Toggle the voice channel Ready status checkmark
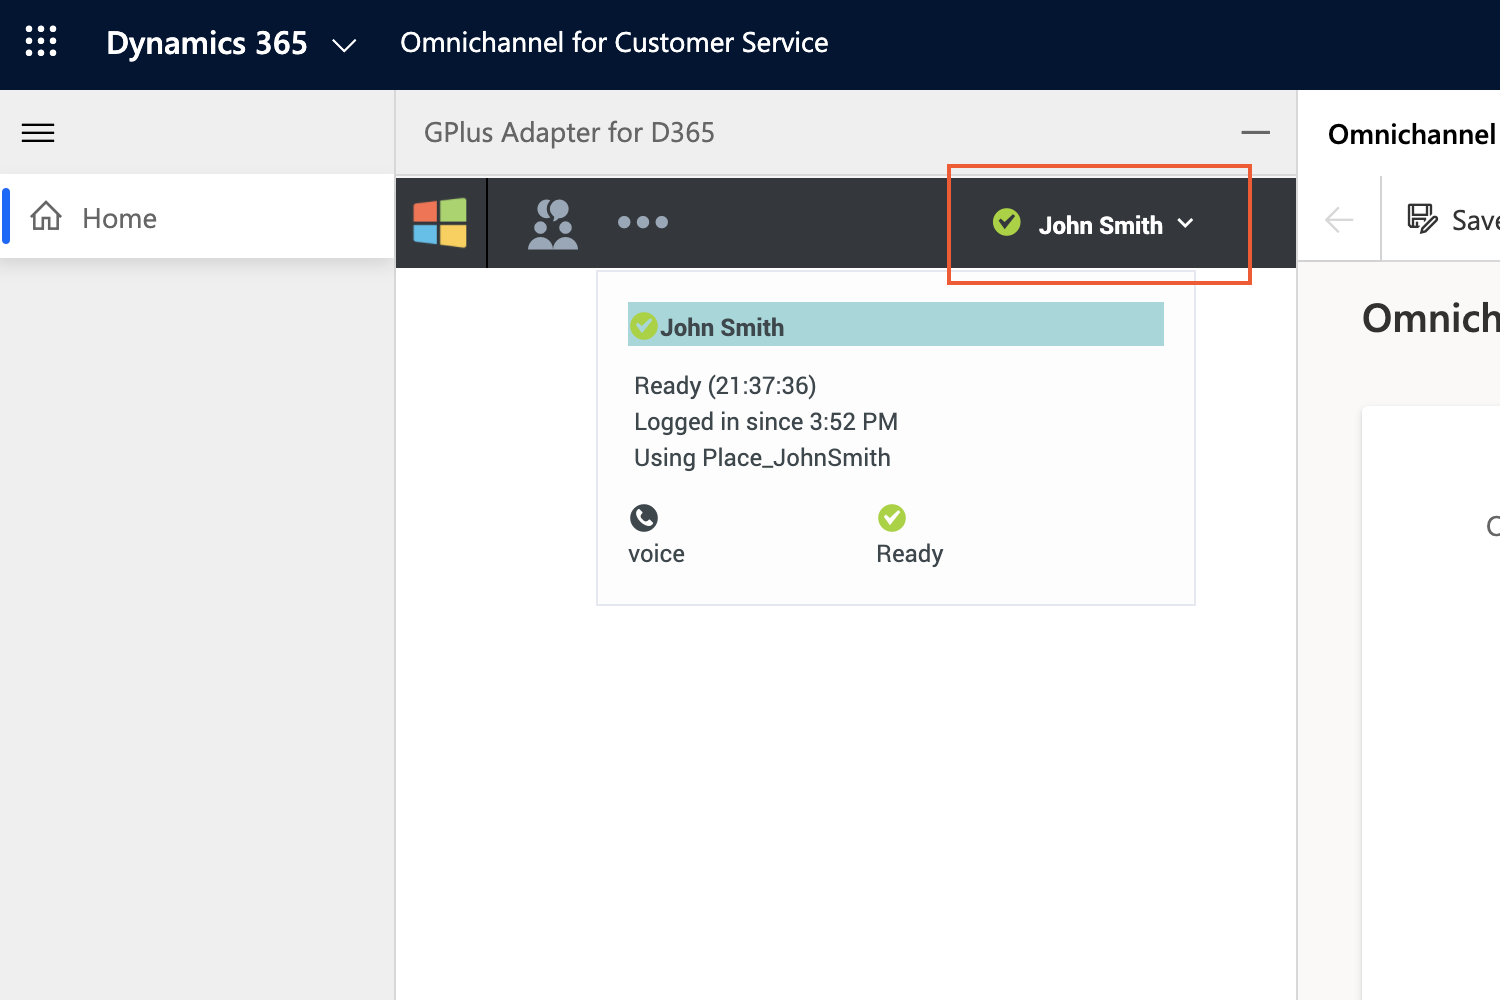Screen dimensions: 1500x1000 click(x=892, y=518)
